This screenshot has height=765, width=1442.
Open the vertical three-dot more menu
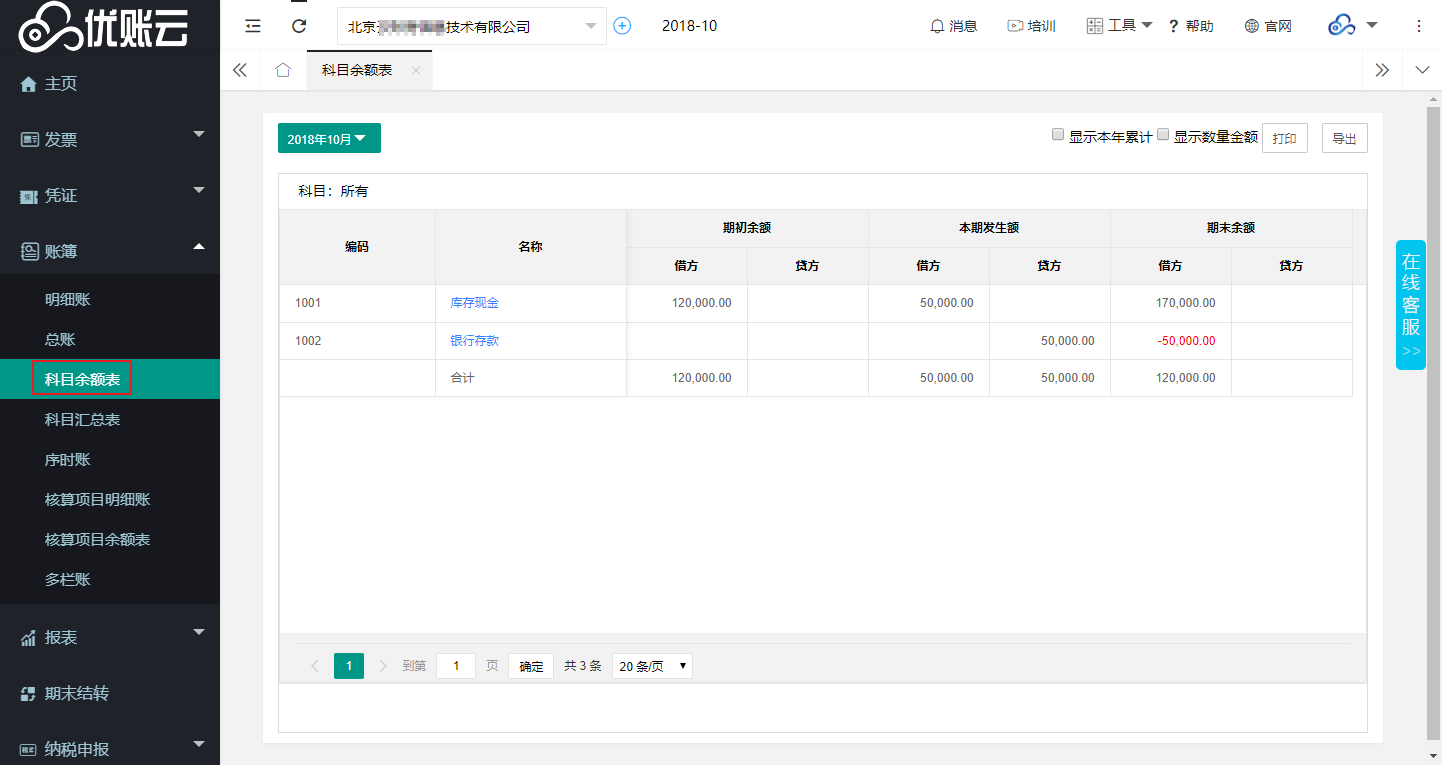click(1419, 26)
